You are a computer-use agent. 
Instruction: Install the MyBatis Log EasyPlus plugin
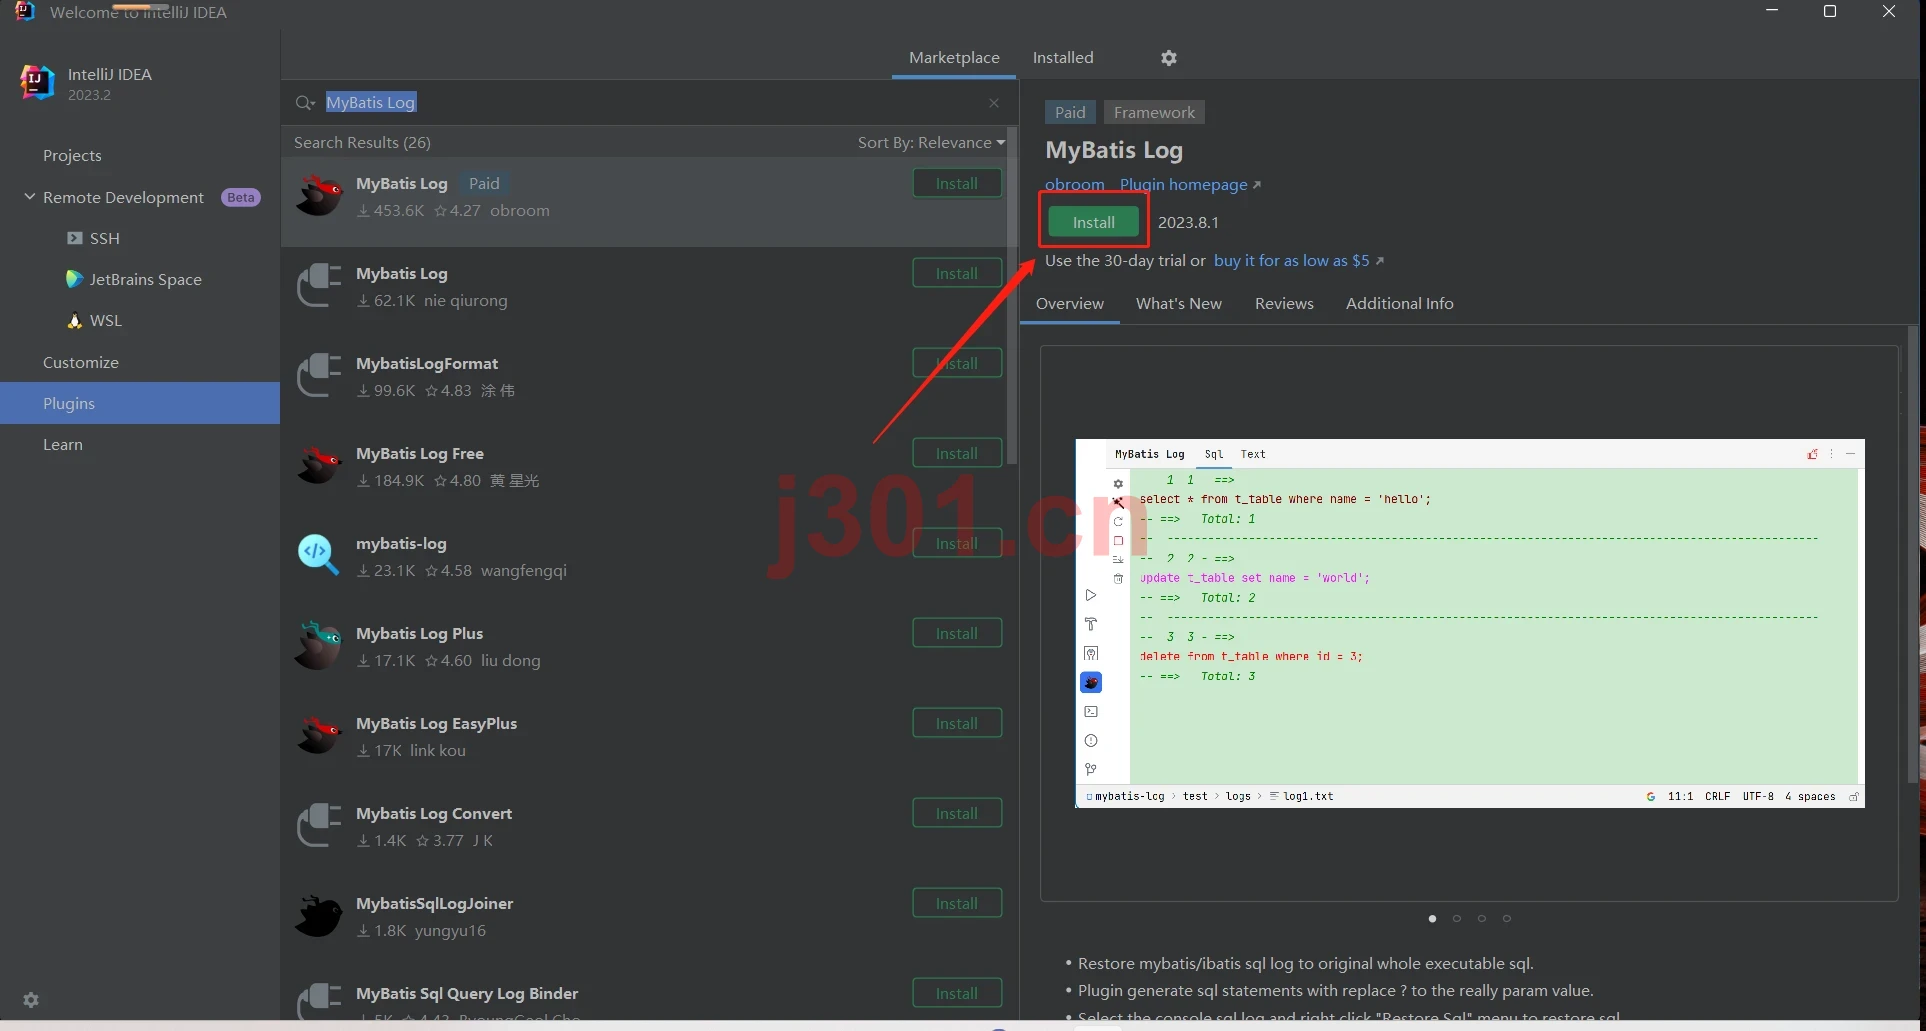click(957, 723)
